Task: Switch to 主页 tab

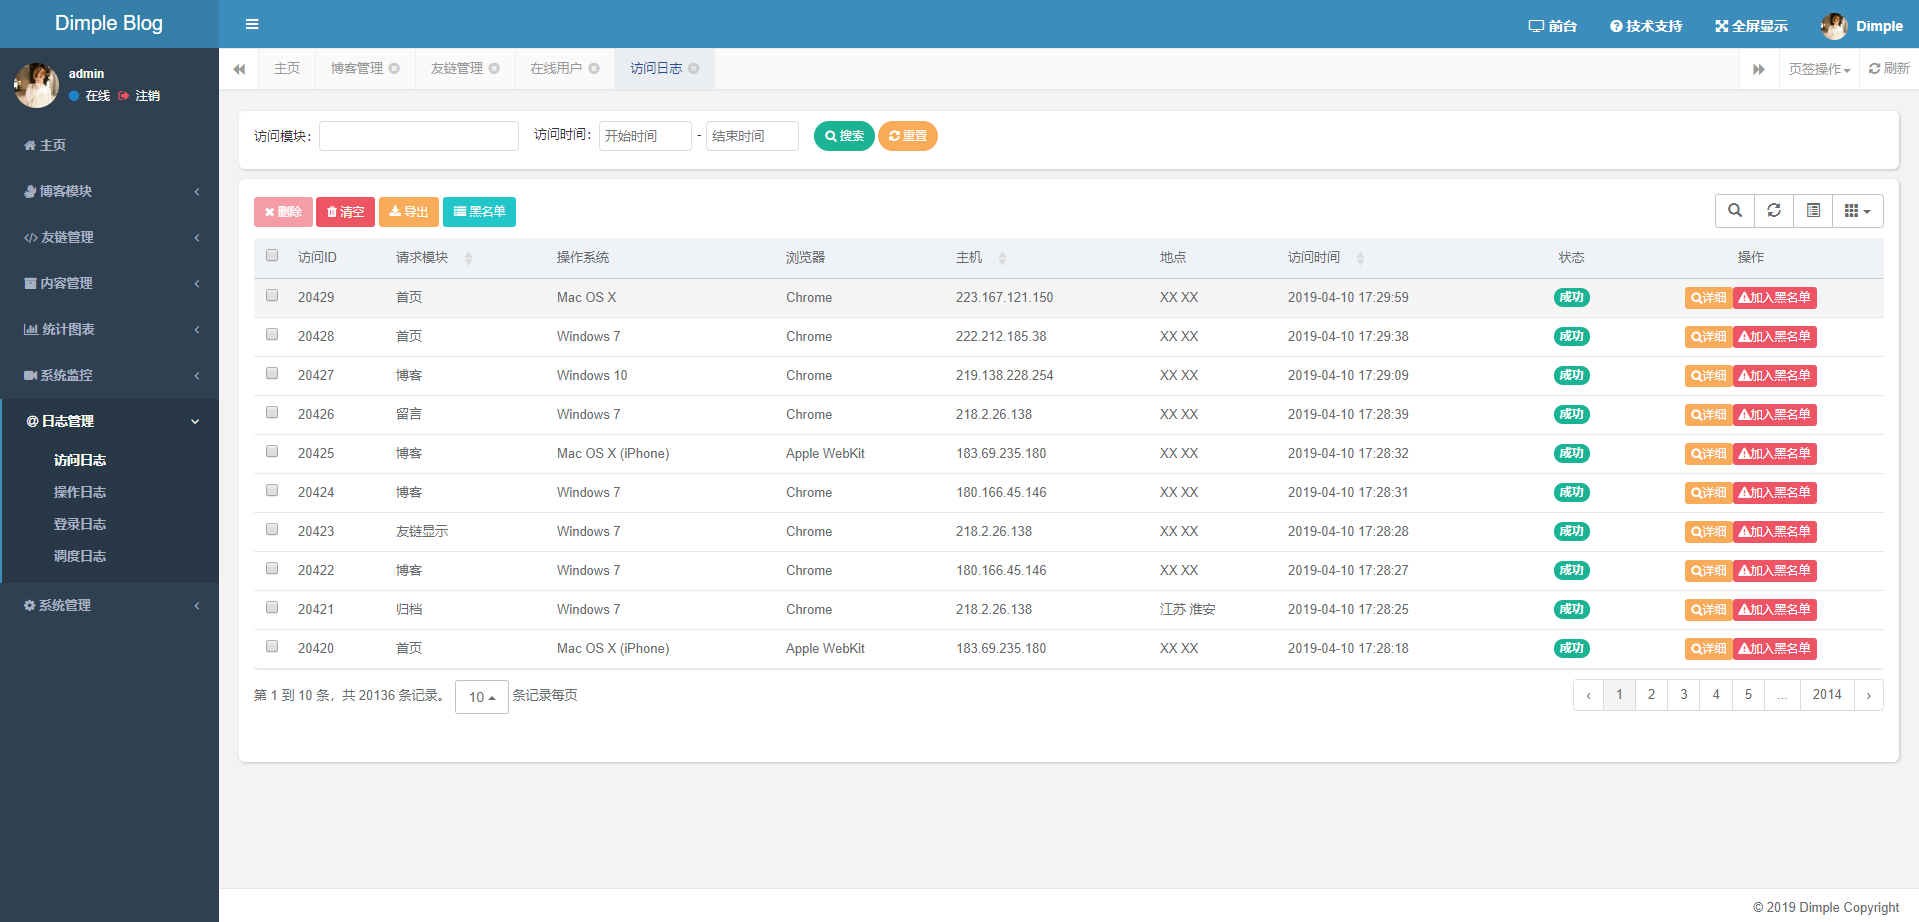Action: (287, 68)
